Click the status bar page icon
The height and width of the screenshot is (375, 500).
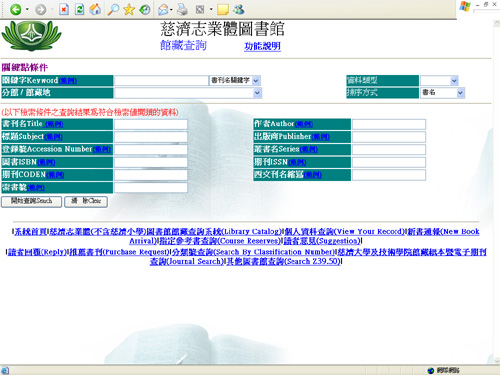coord(5,370)
